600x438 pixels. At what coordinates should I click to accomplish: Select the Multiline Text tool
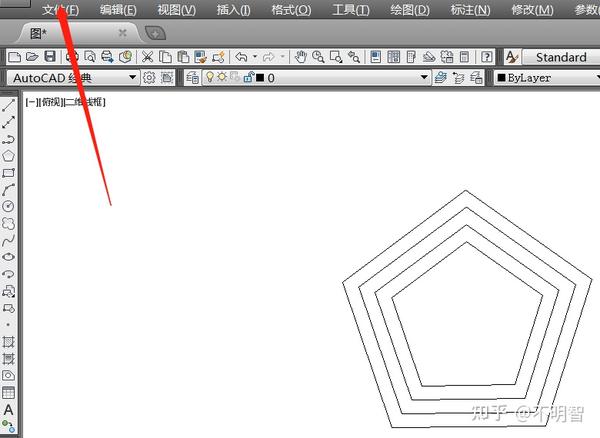8,410
